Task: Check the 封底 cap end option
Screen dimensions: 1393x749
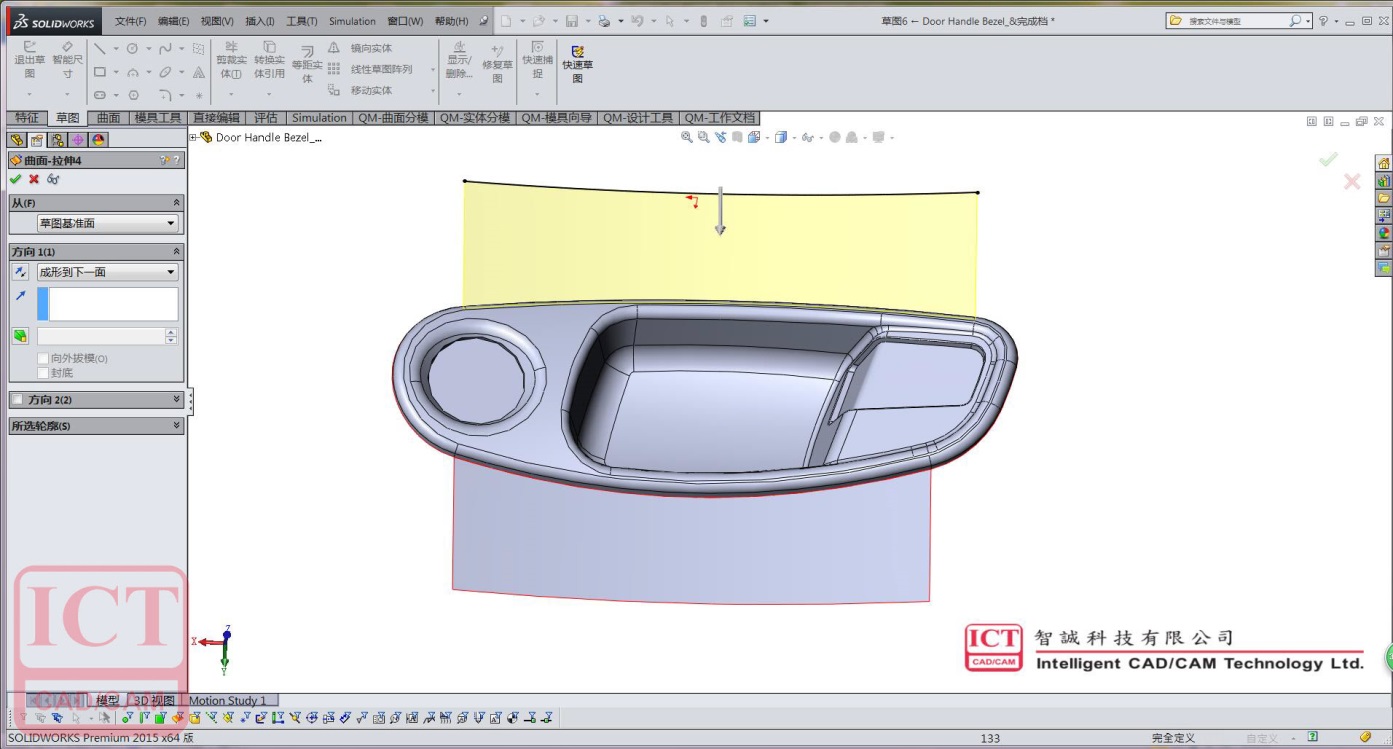Action: (x=43, y=373)
